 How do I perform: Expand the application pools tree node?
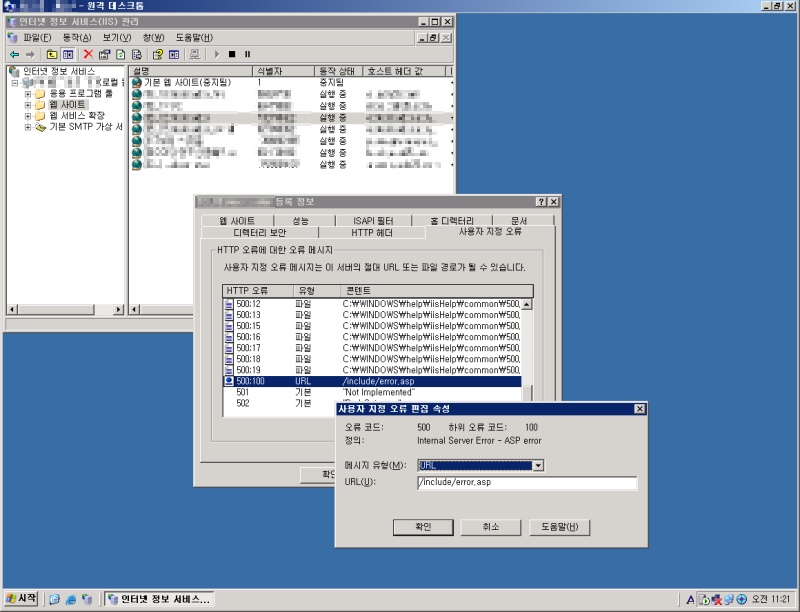(x=28, y=94)
